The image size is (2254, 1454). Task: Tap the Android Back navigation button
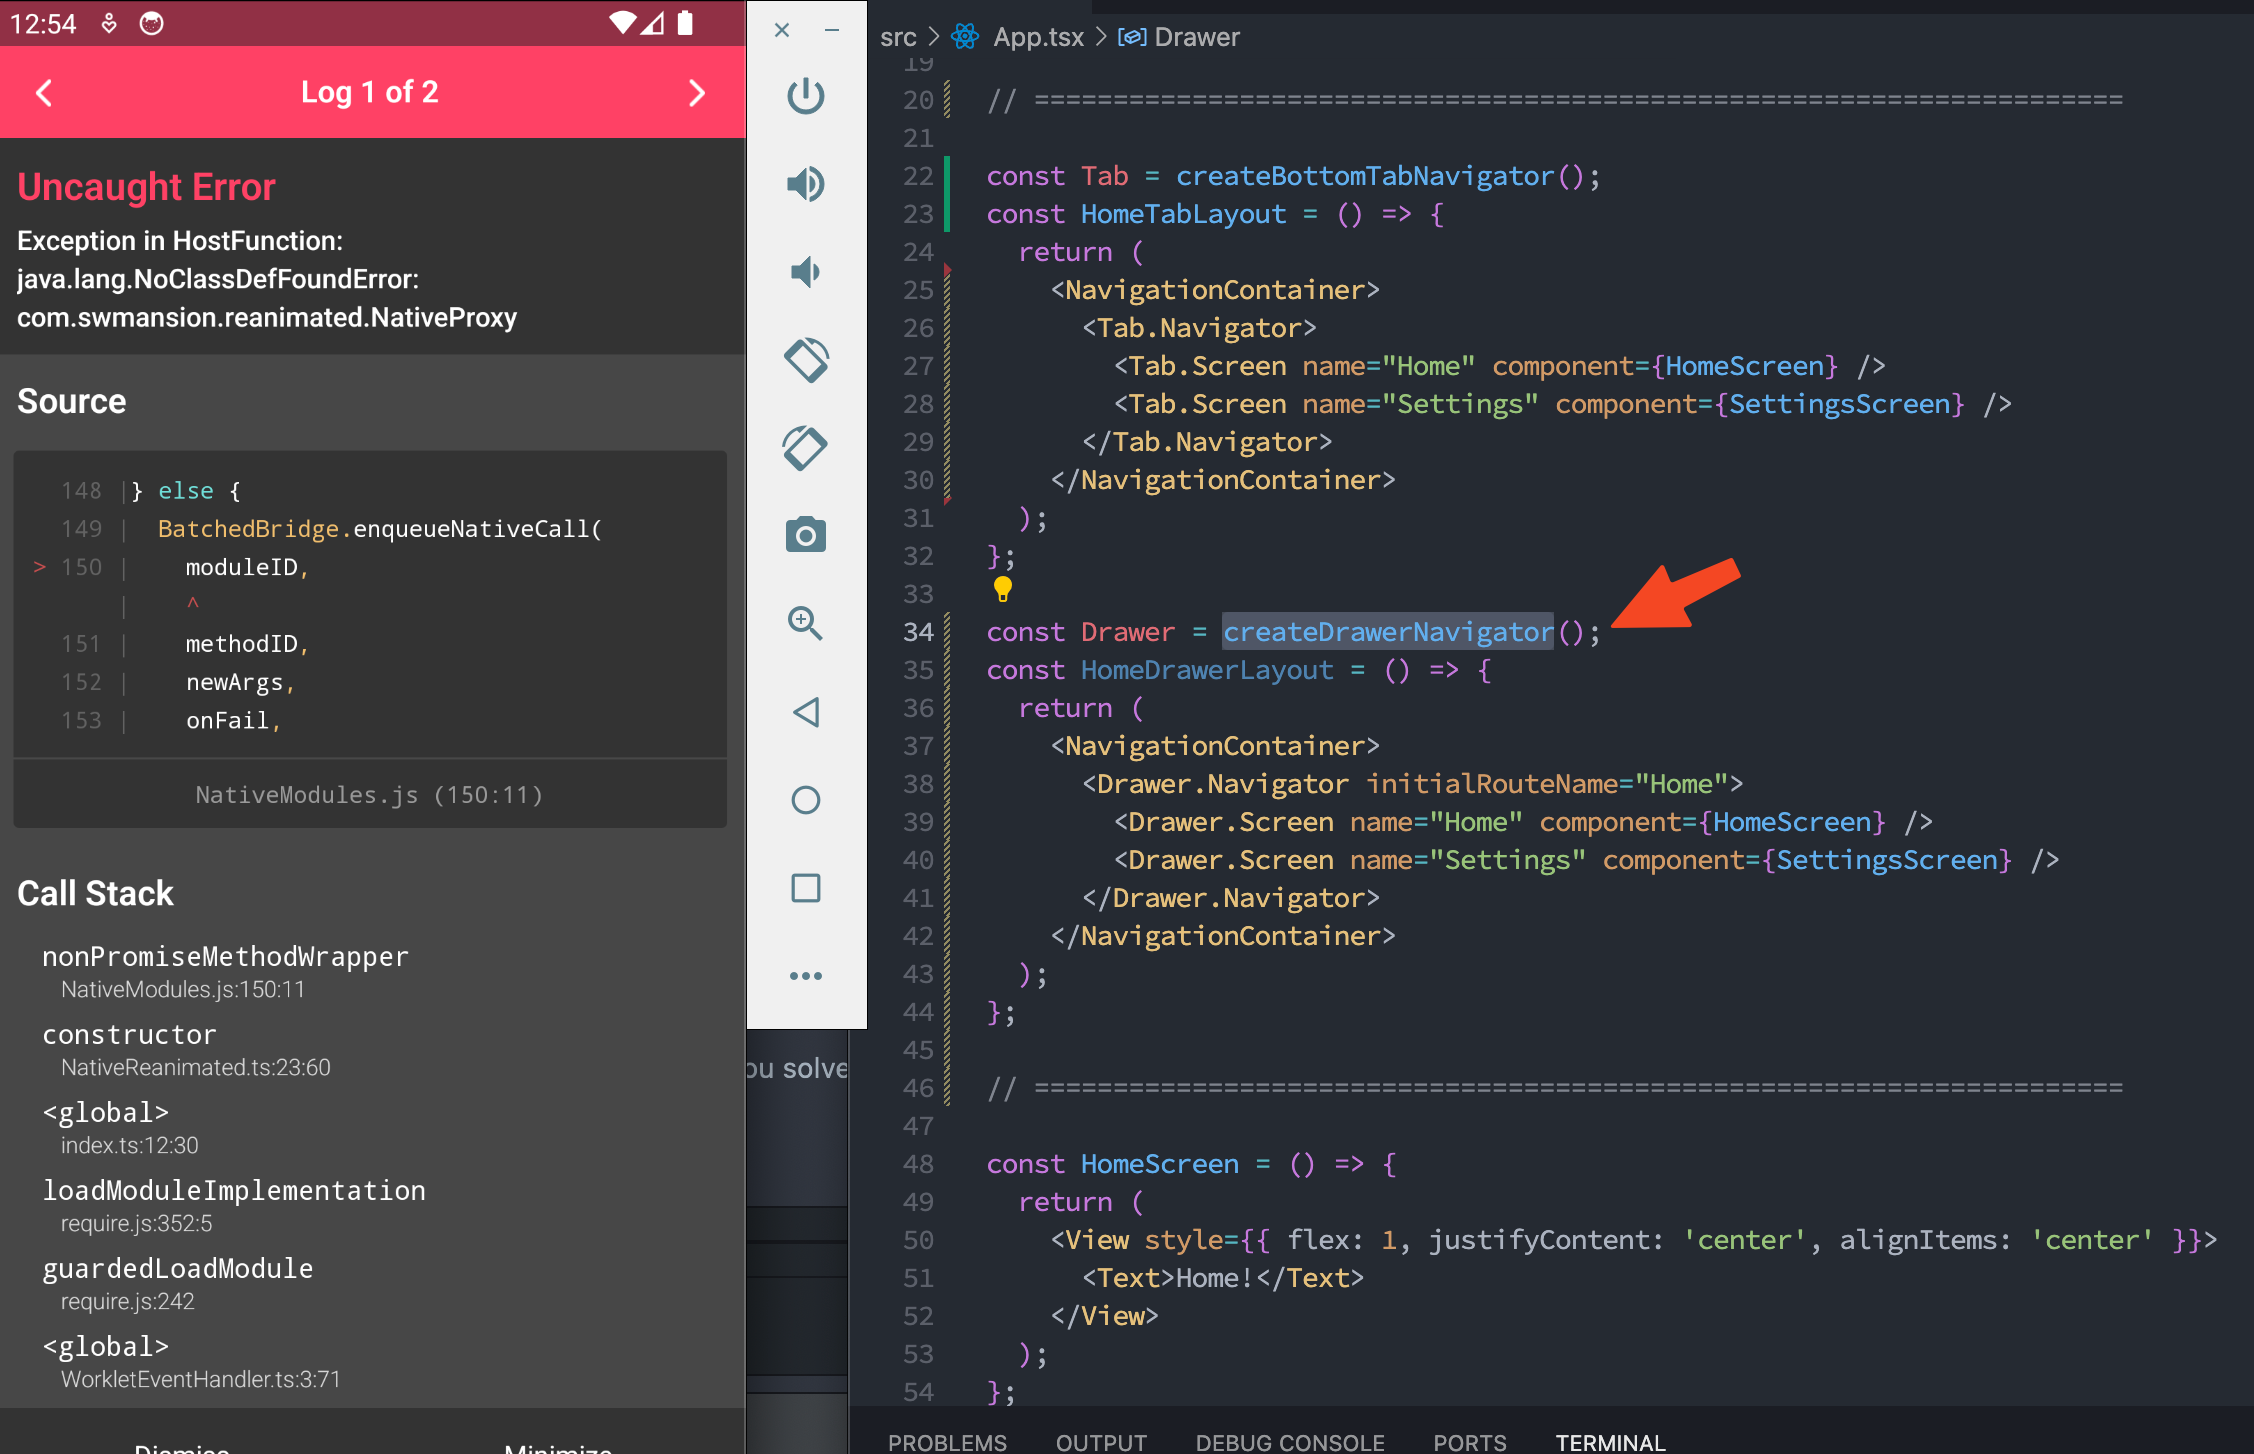[x=805, y=712]
